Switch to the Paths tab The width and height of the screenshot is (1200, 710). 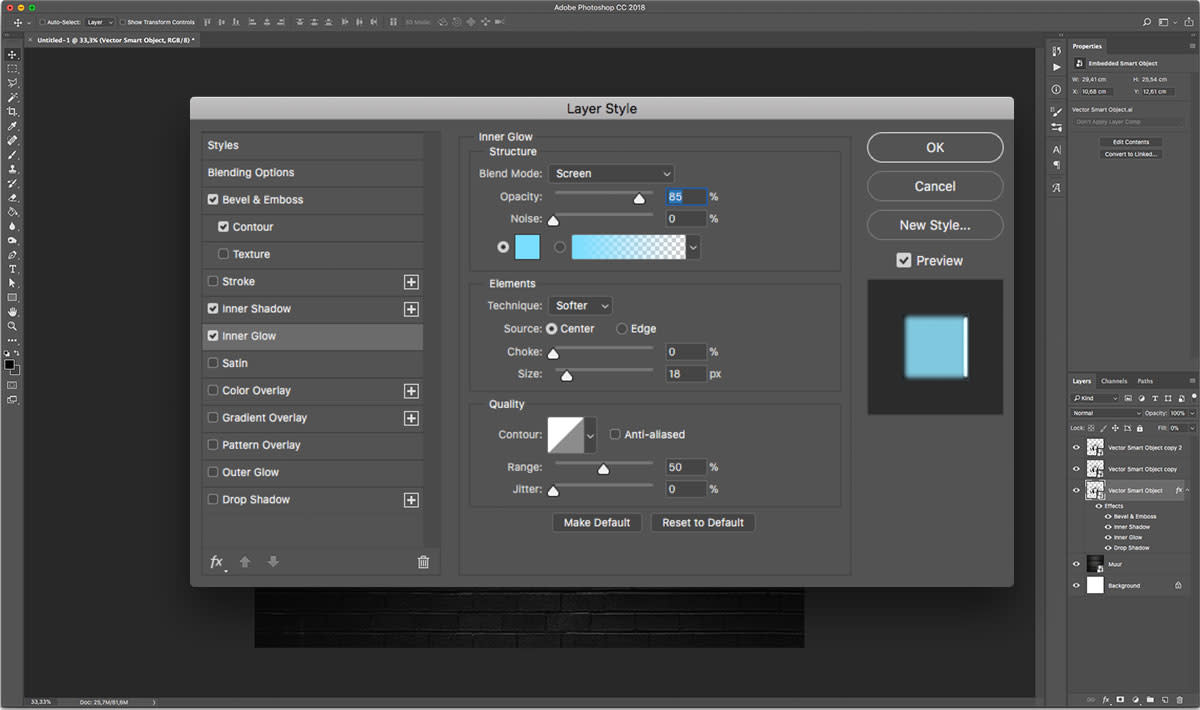click(x=1145, y=381)
